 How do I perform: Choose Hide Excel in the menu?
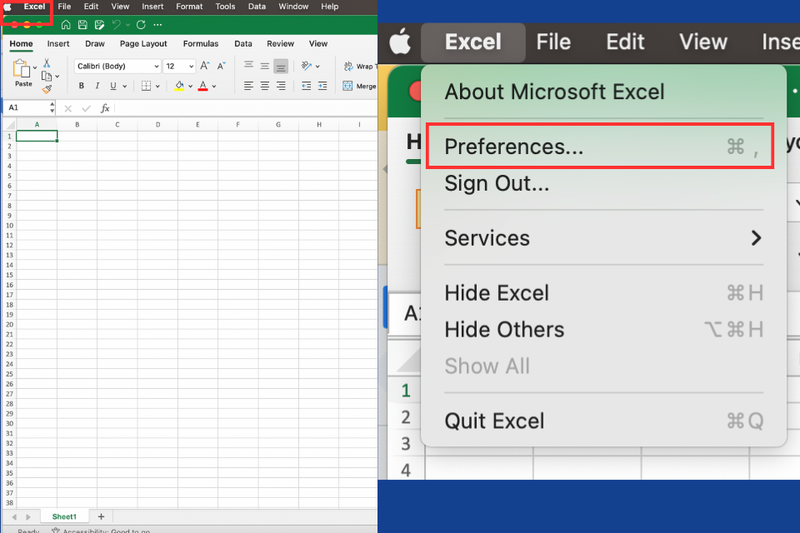click(604, 293)
